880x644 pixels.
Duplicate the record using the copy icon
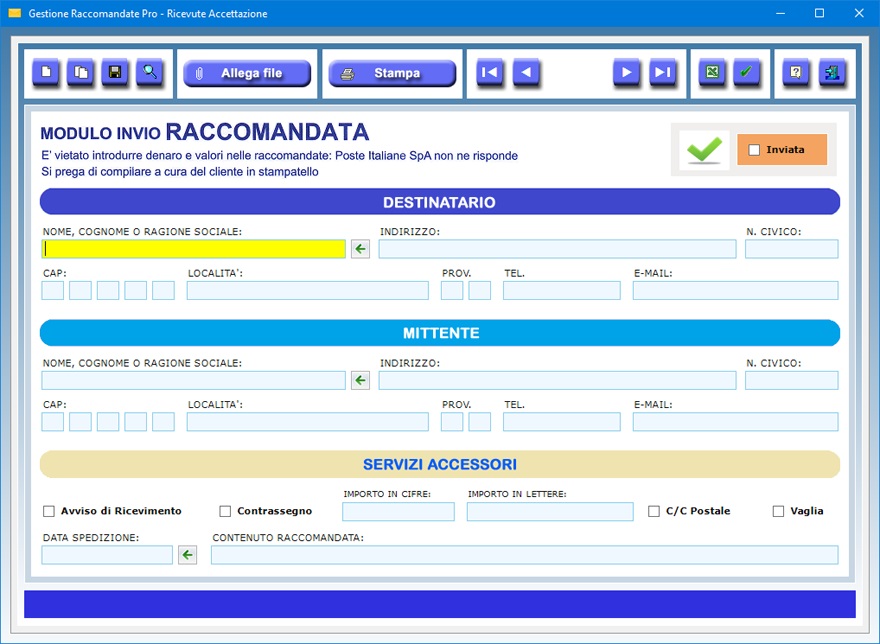coord(81,72)
